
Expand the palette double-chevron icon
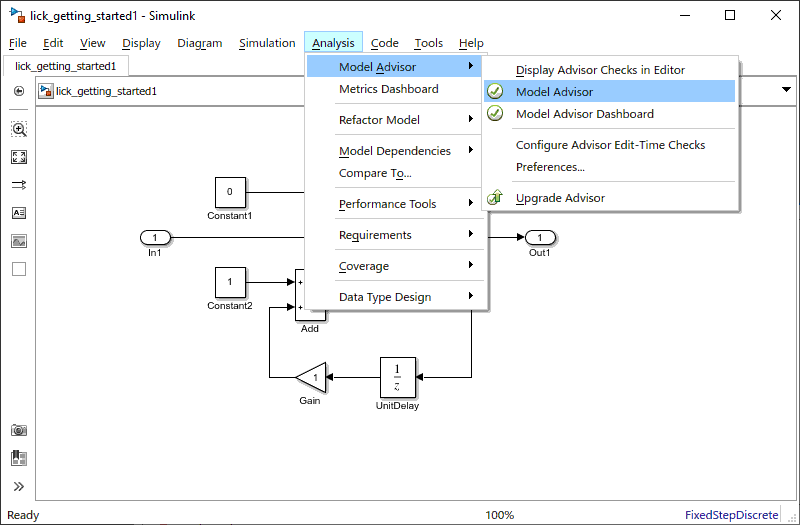click(x=19, y=486)
